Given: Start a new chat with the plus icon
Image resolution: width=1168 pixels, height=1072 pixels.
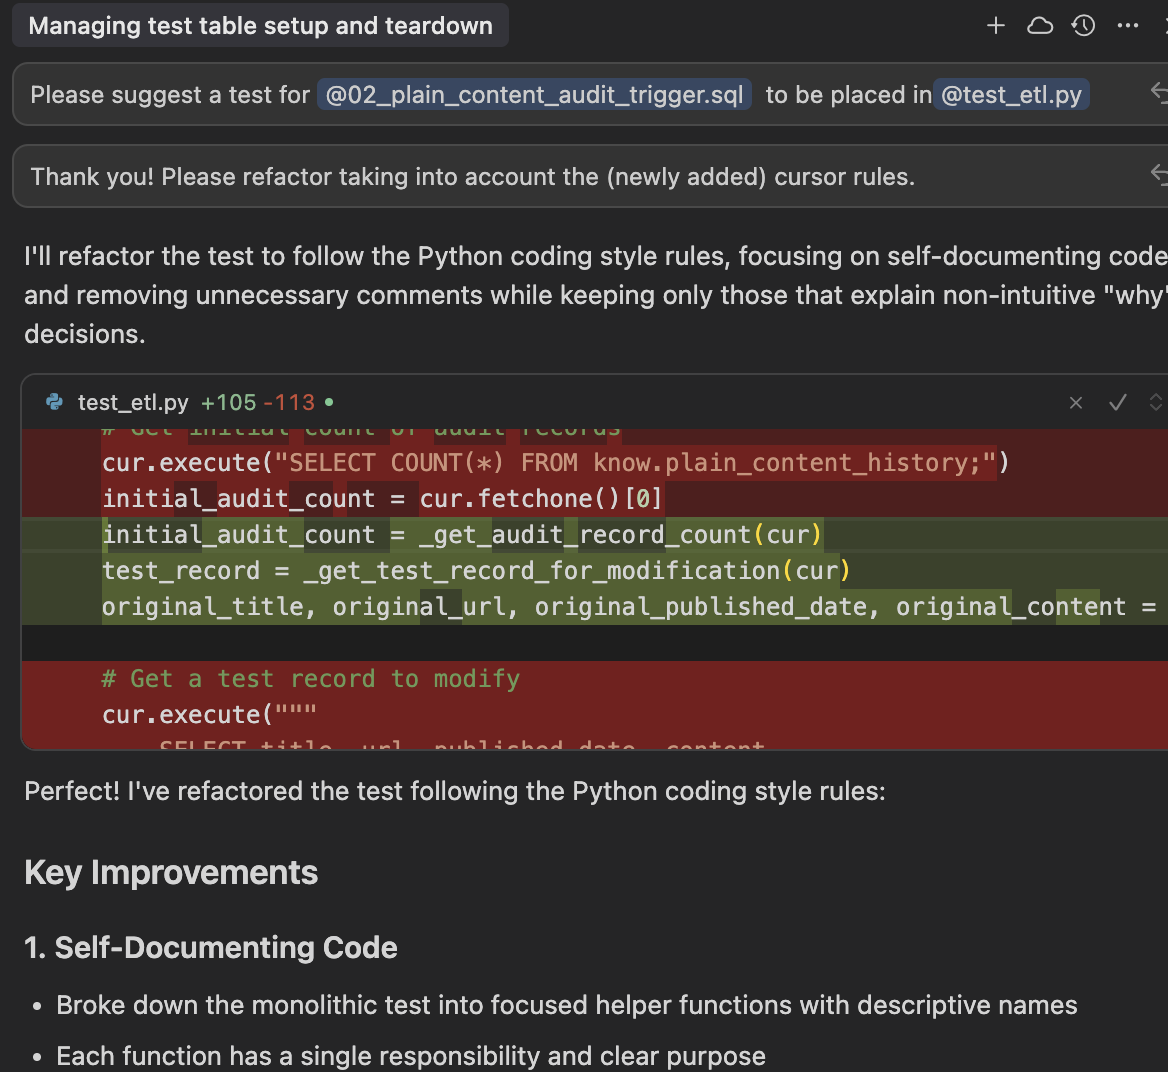Looking at the screenshot, I should click(995, 26).
